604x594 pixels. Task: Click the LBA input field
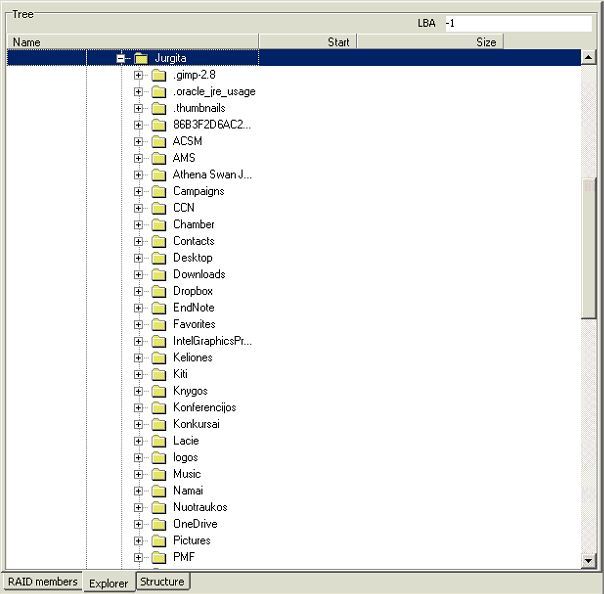tap(518, 23)
